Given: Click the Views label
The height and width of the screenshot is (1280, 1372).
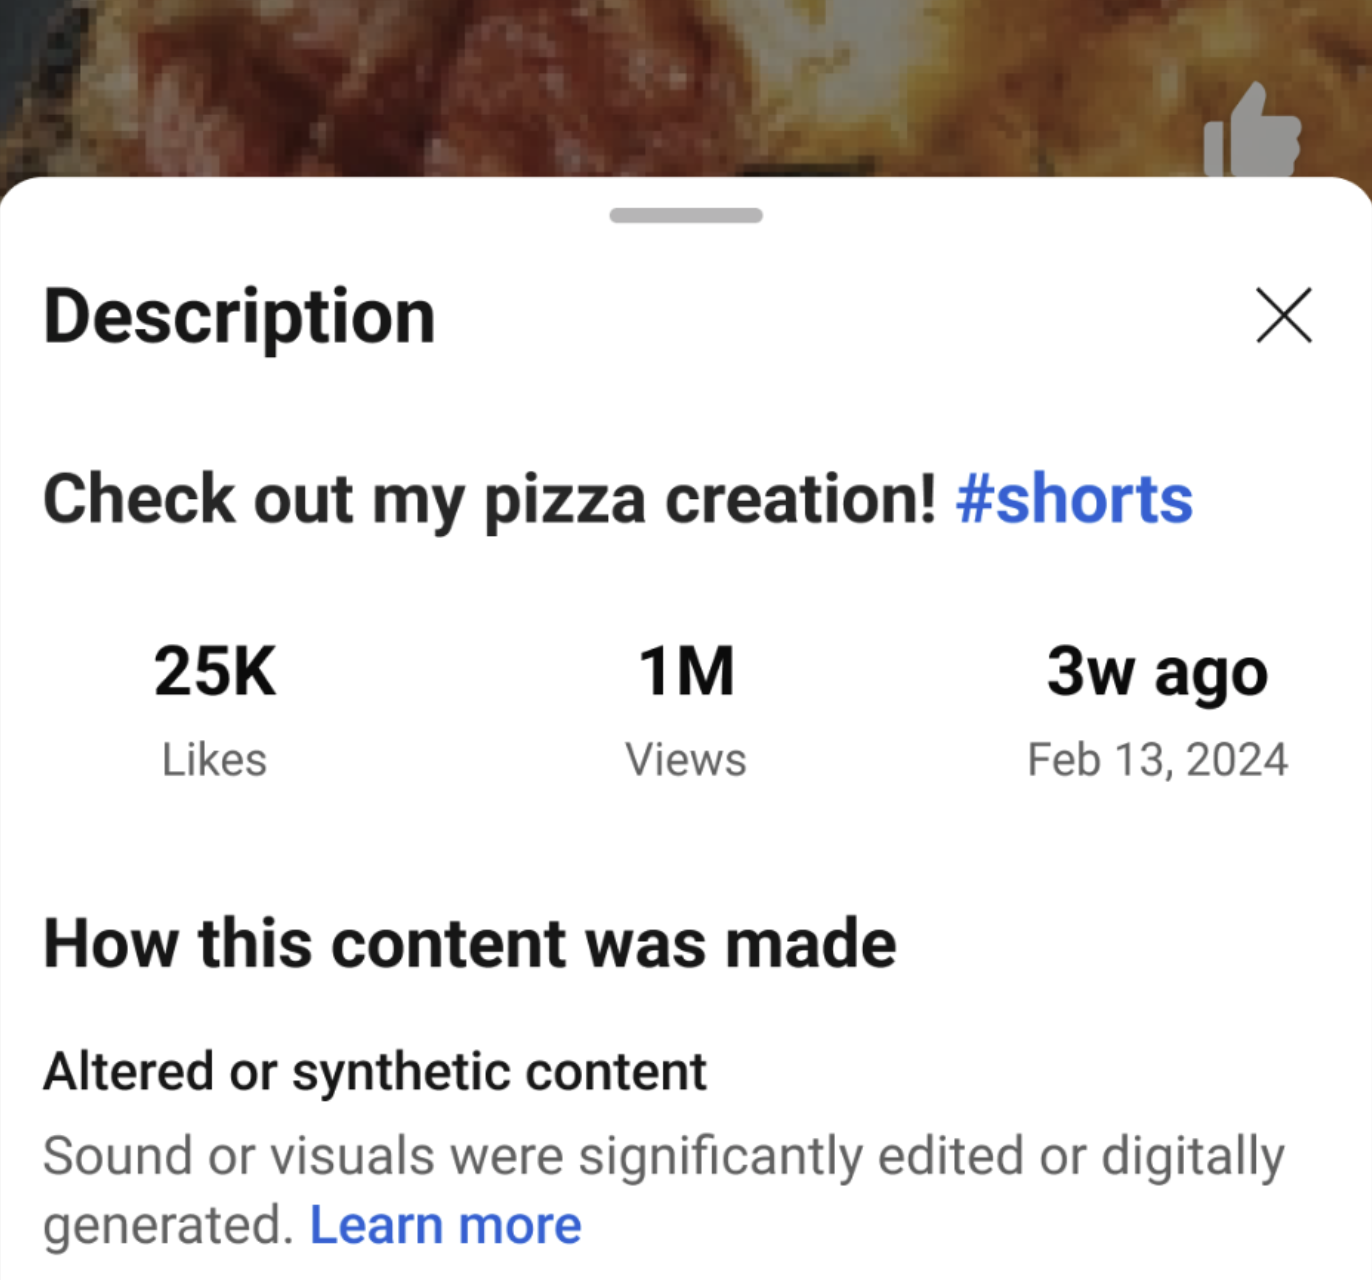Looking at the screenshot, I should (686, 760).
